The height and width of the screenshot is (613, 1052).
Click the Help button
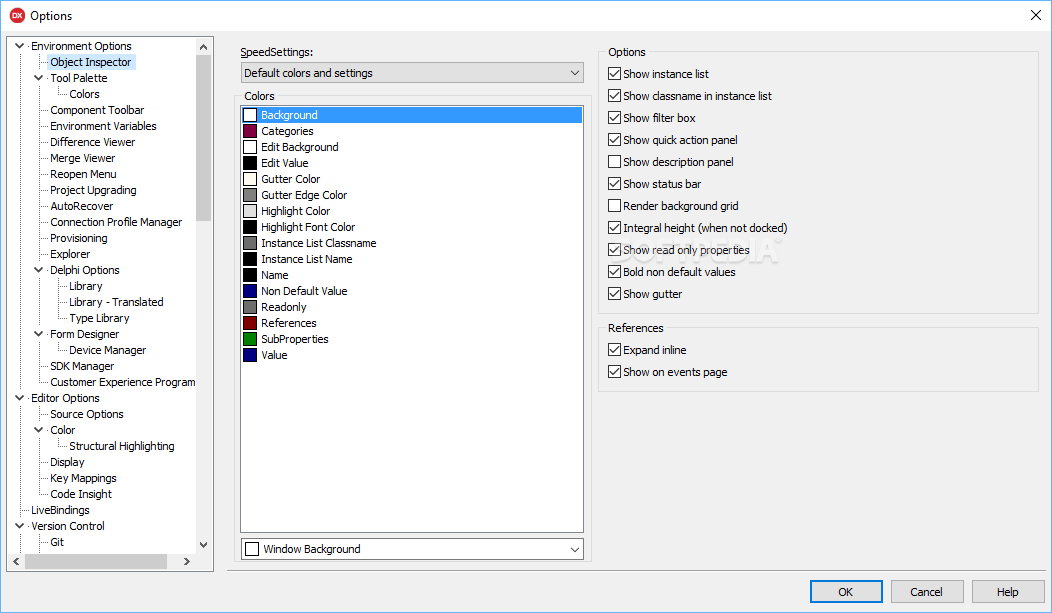pyautogui.click(x=1008, y=592)
